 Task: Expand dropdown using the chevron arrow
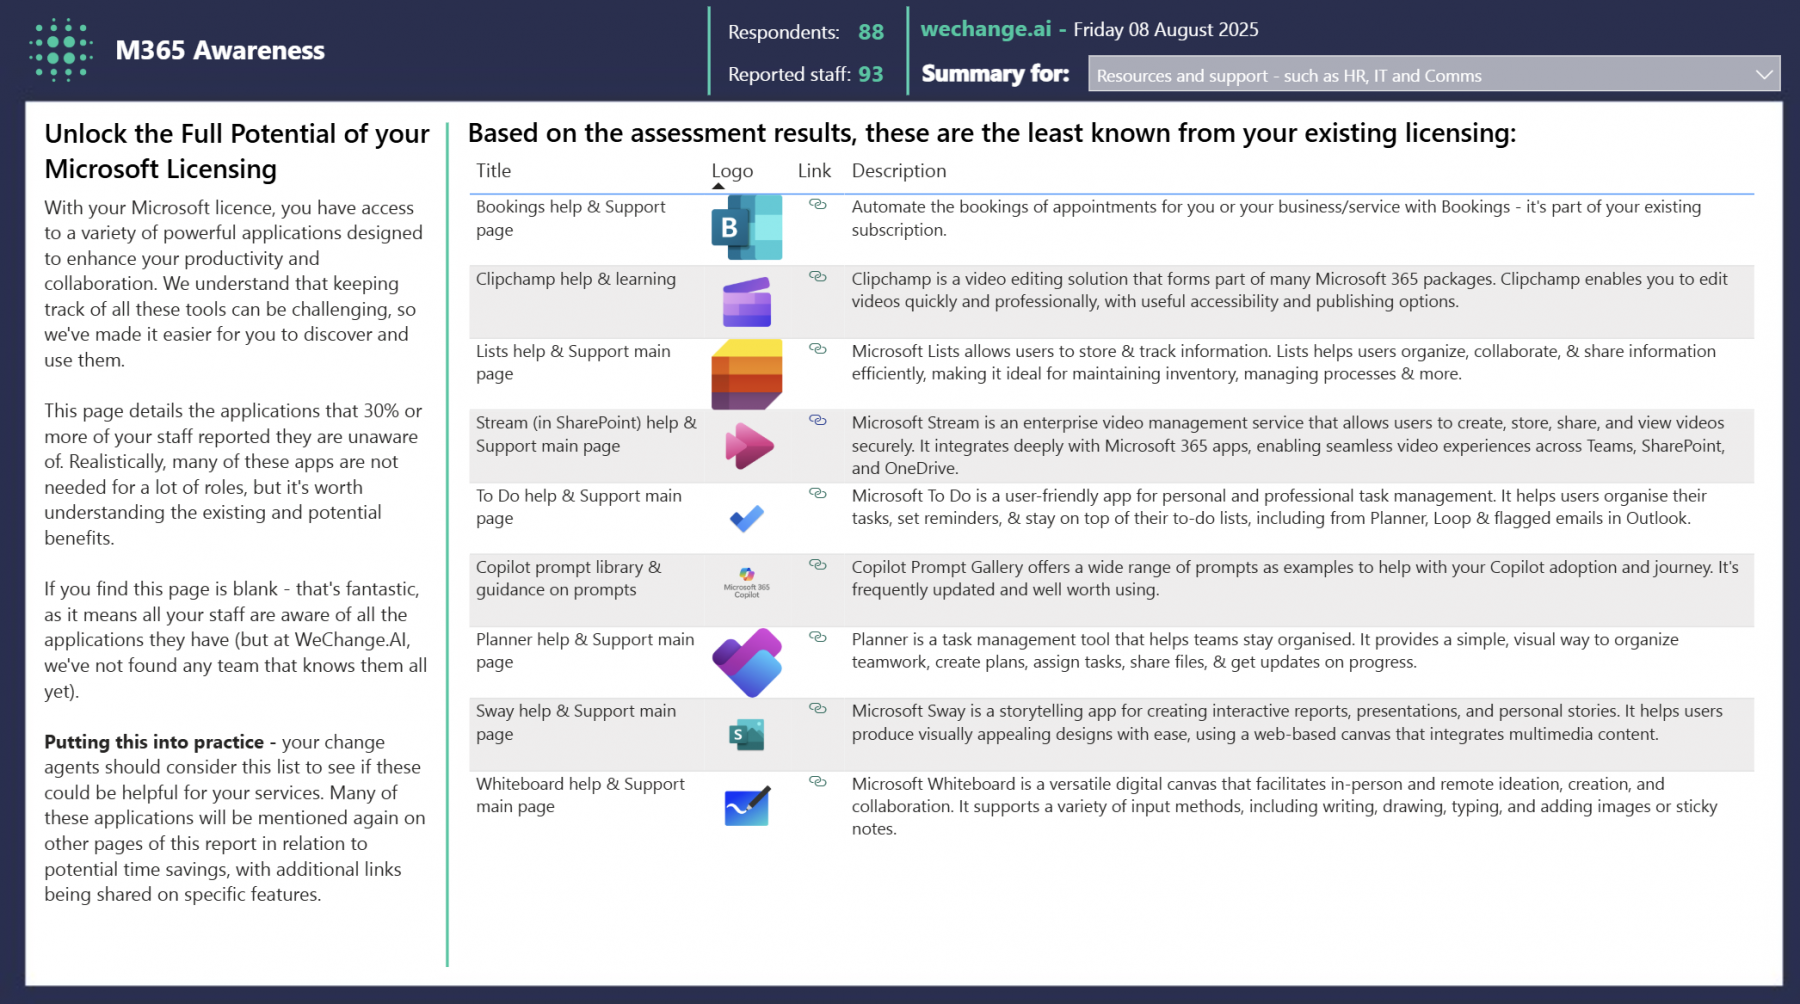click(x=1764, y=75)
